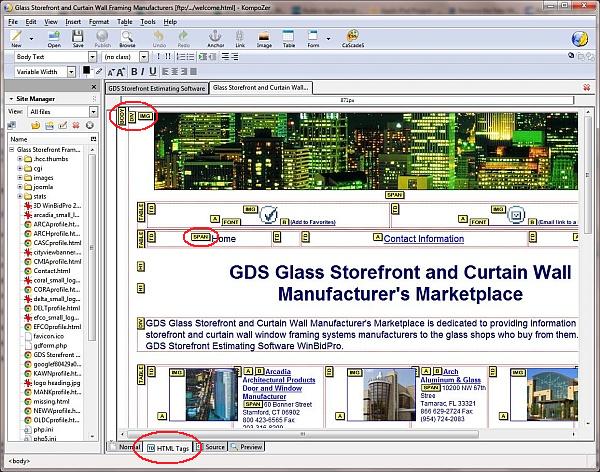The height and width of the screenshot is (472, 600).
Task: Open the (no class) dropdown
Action: (144, 57)
